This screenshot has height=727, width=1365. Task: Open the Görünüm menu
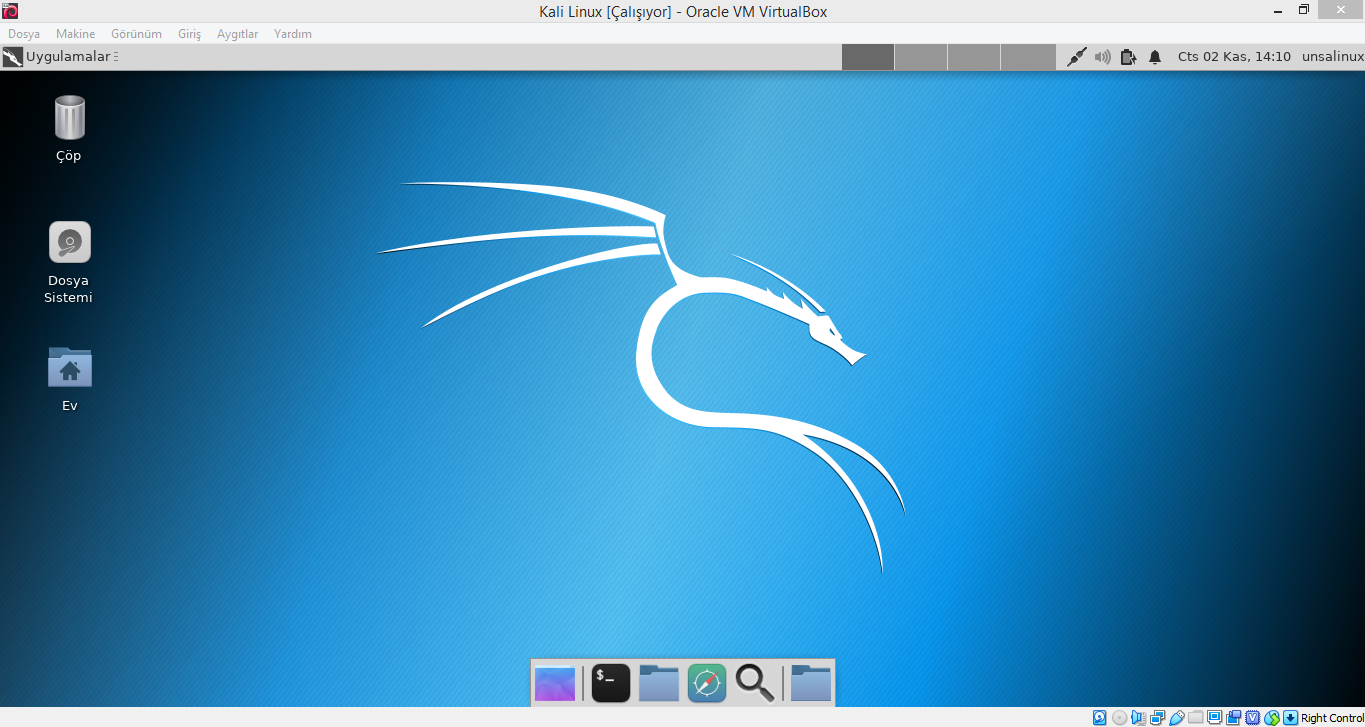pos(136,34)
